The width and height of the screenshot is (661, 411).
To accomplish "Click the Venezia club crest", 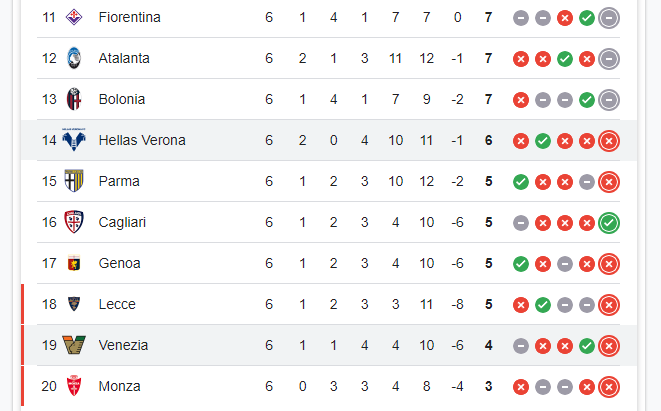I will coord(74,345).
